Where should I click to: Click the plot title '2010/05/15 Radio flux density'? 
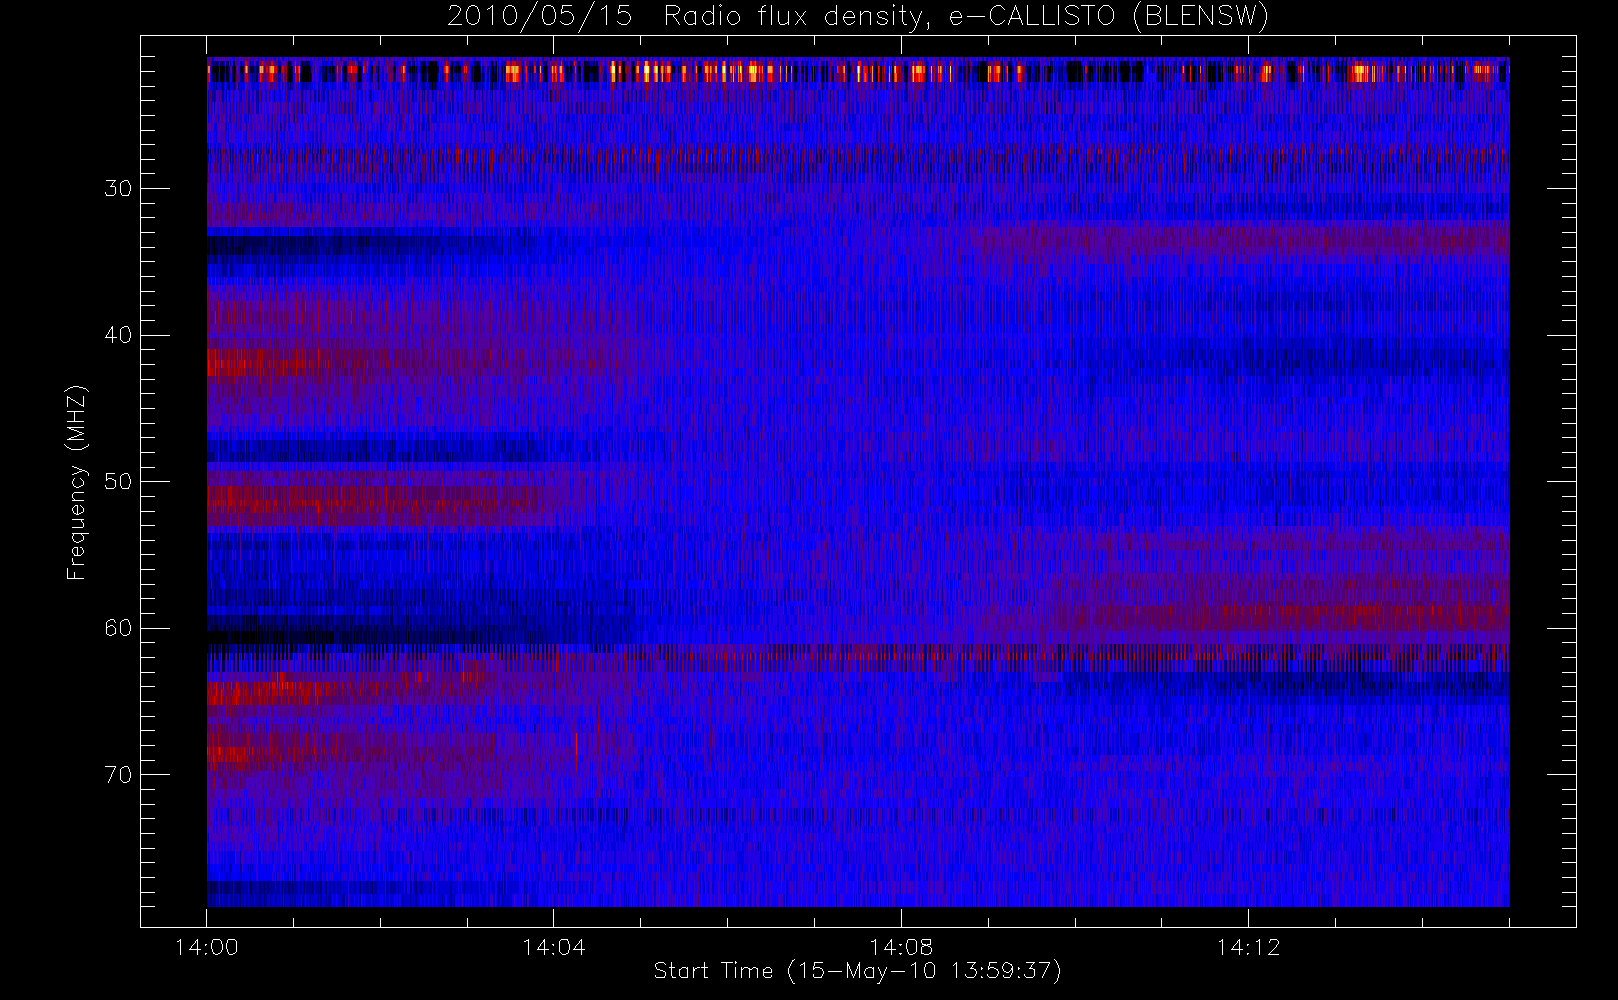click(690, 17)
